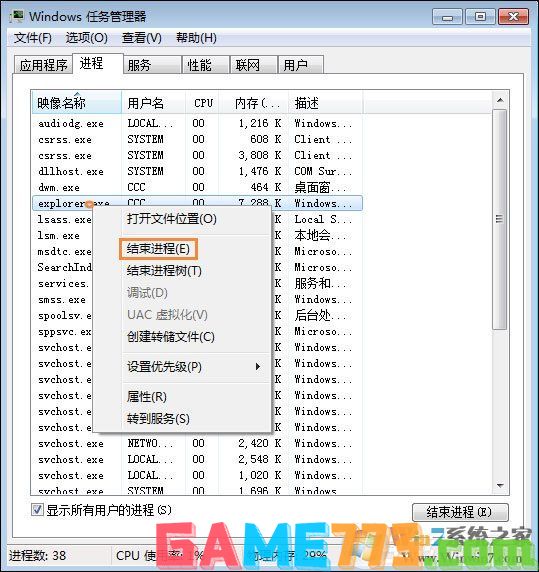This screenshot has height=572, width=539.
Task: Click the scrollbar down arrow
Action: [500, 486]
